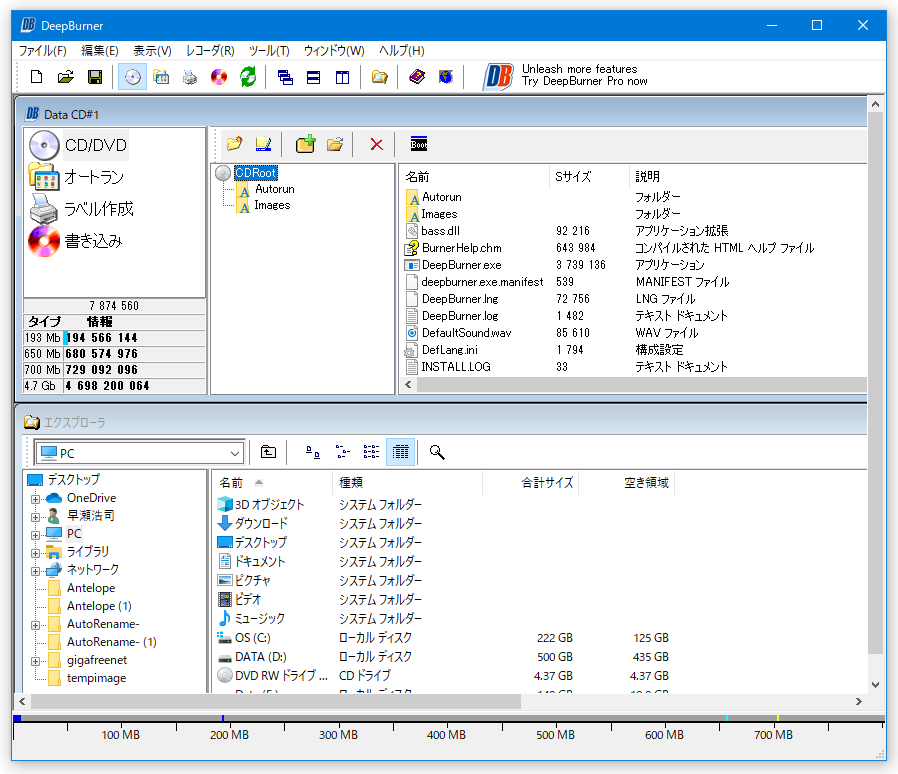Select DeepBurner.exe in file list
The width and height of the screenshot is (898, 774).
tap(462, 265)
